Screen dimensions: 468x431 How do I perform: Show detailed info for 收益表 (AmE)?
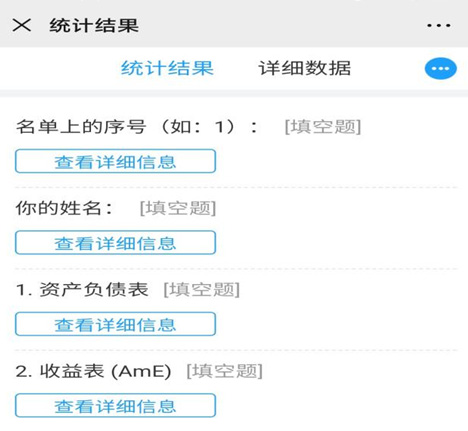(x=115, y=405)
